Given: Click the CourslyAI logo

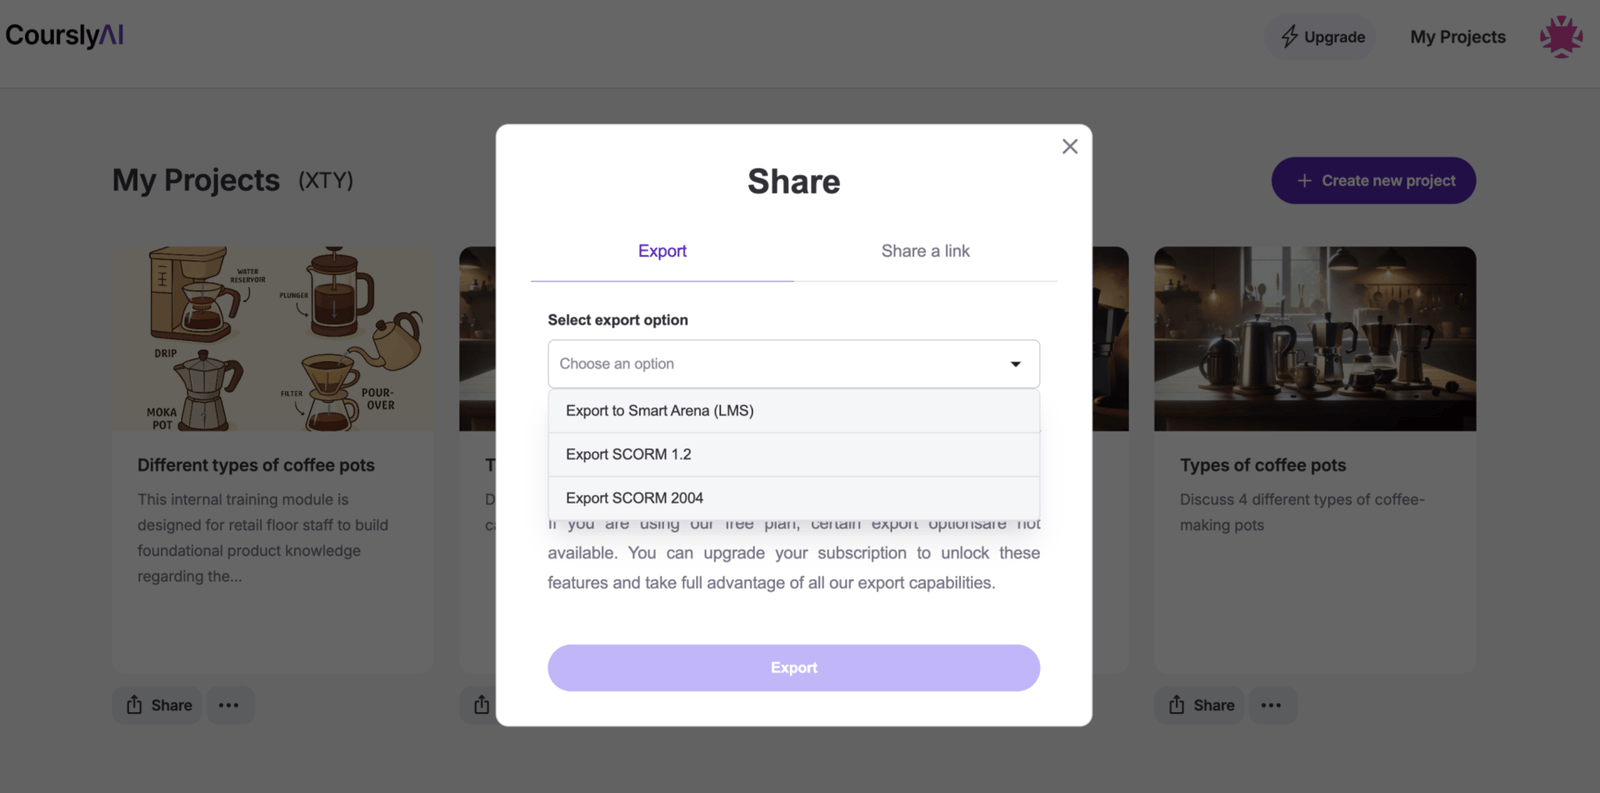Looking at the screenshot, I should (64, 34).
